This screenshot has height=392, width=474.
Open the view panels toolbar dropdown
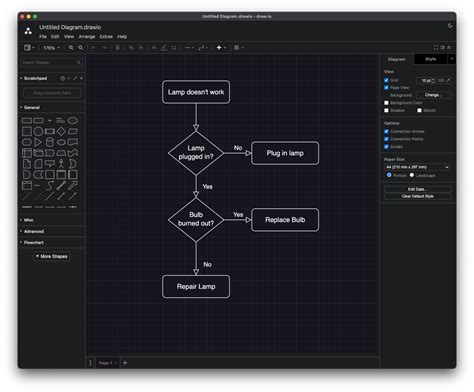(x=29, y=48)
